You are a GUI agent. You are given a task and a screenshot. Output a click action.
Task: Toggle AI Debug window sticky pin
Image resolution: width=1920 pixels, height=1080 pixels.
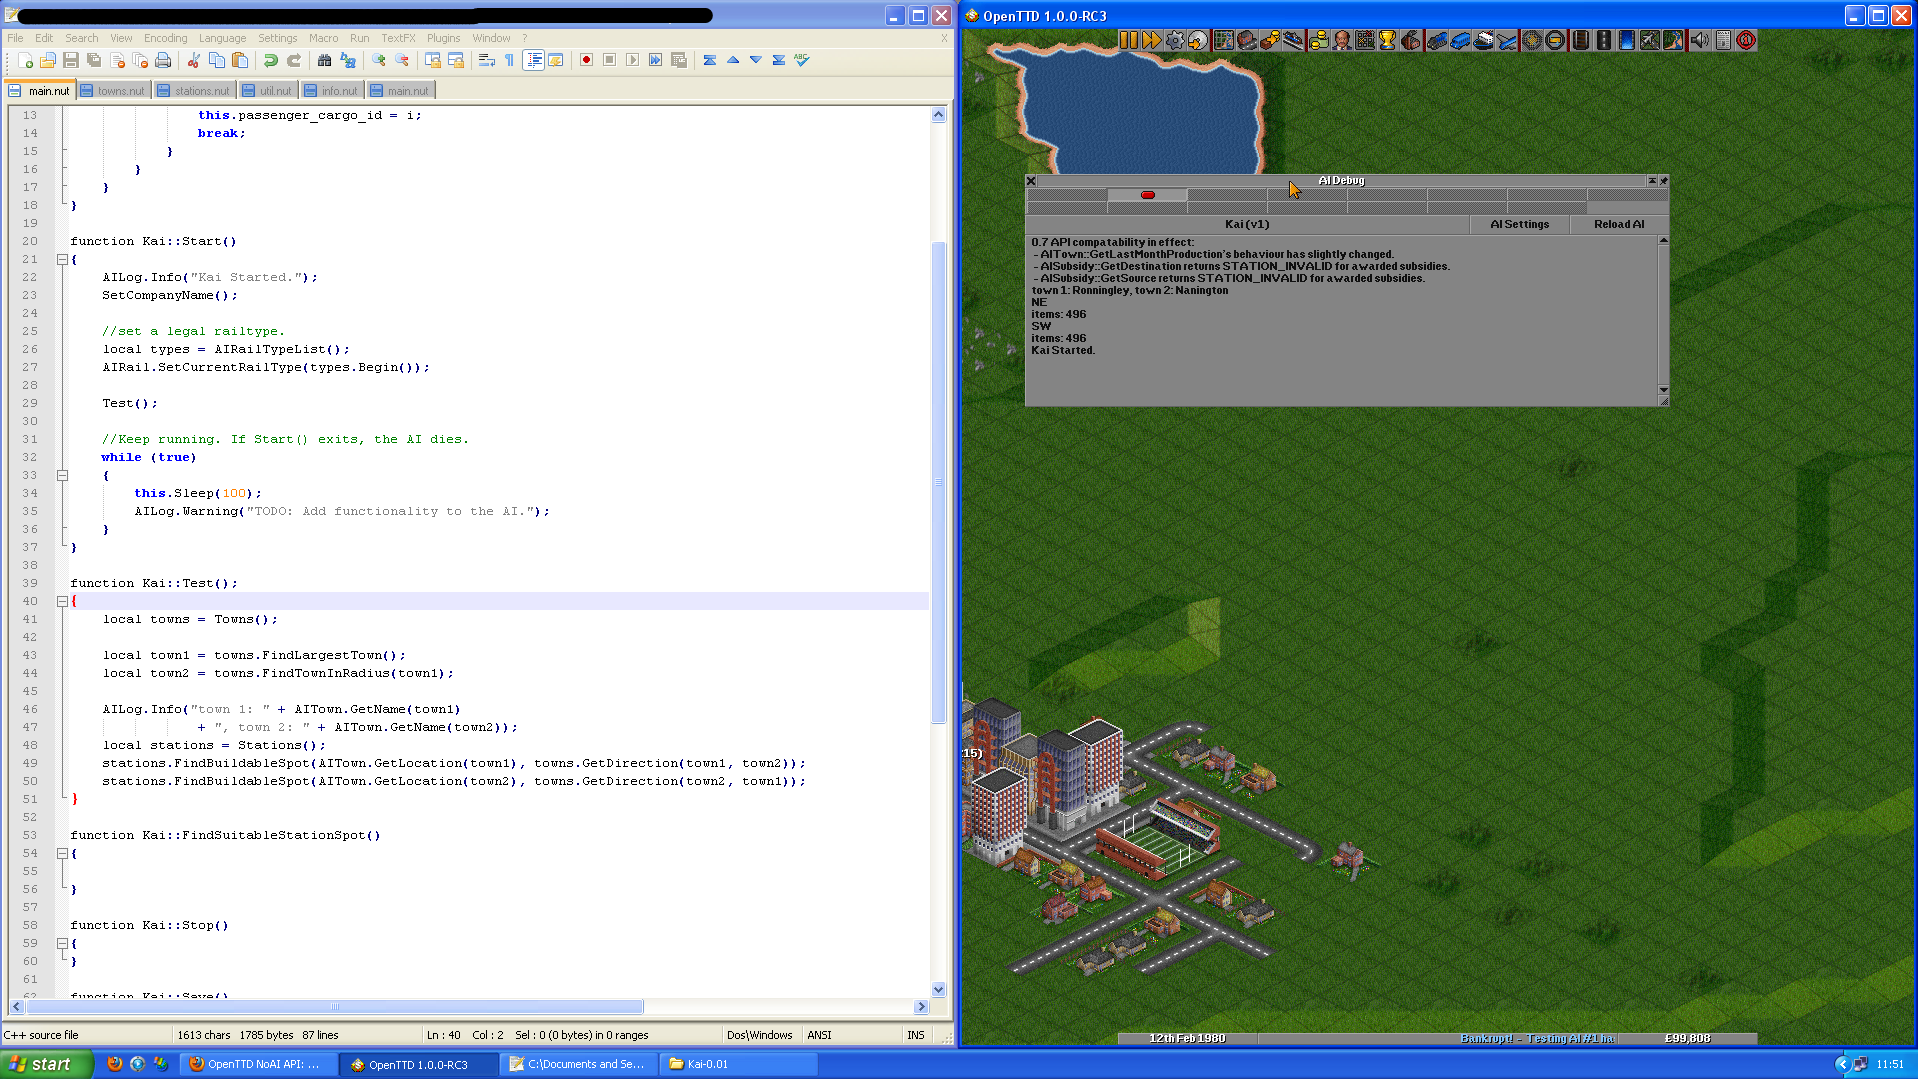point(1663,181)
